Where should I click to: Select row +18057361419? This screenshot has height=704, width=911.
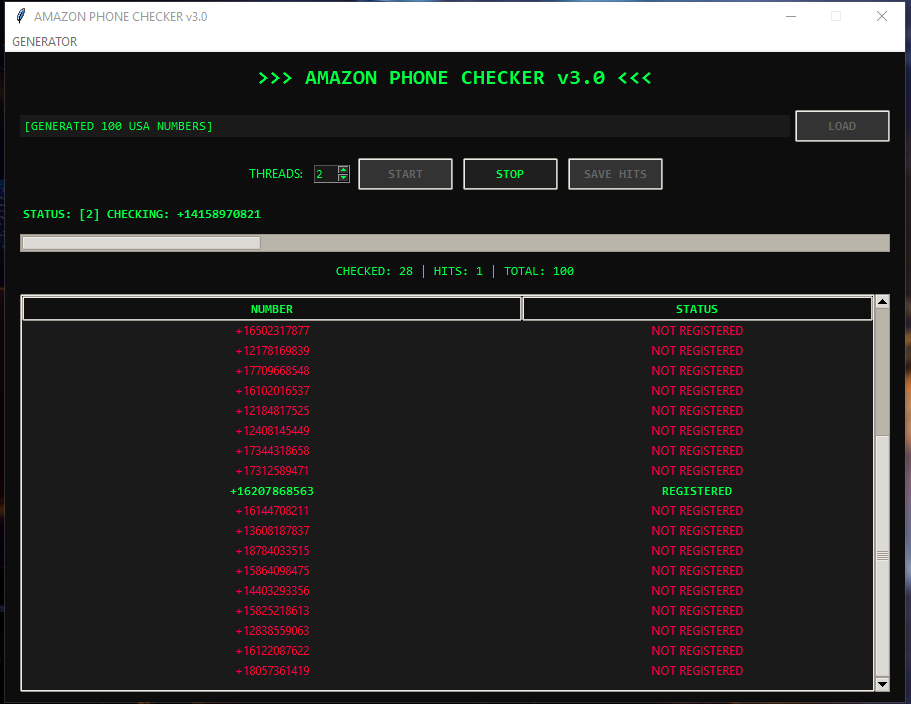pyautogui.click(x=447, y=671)
